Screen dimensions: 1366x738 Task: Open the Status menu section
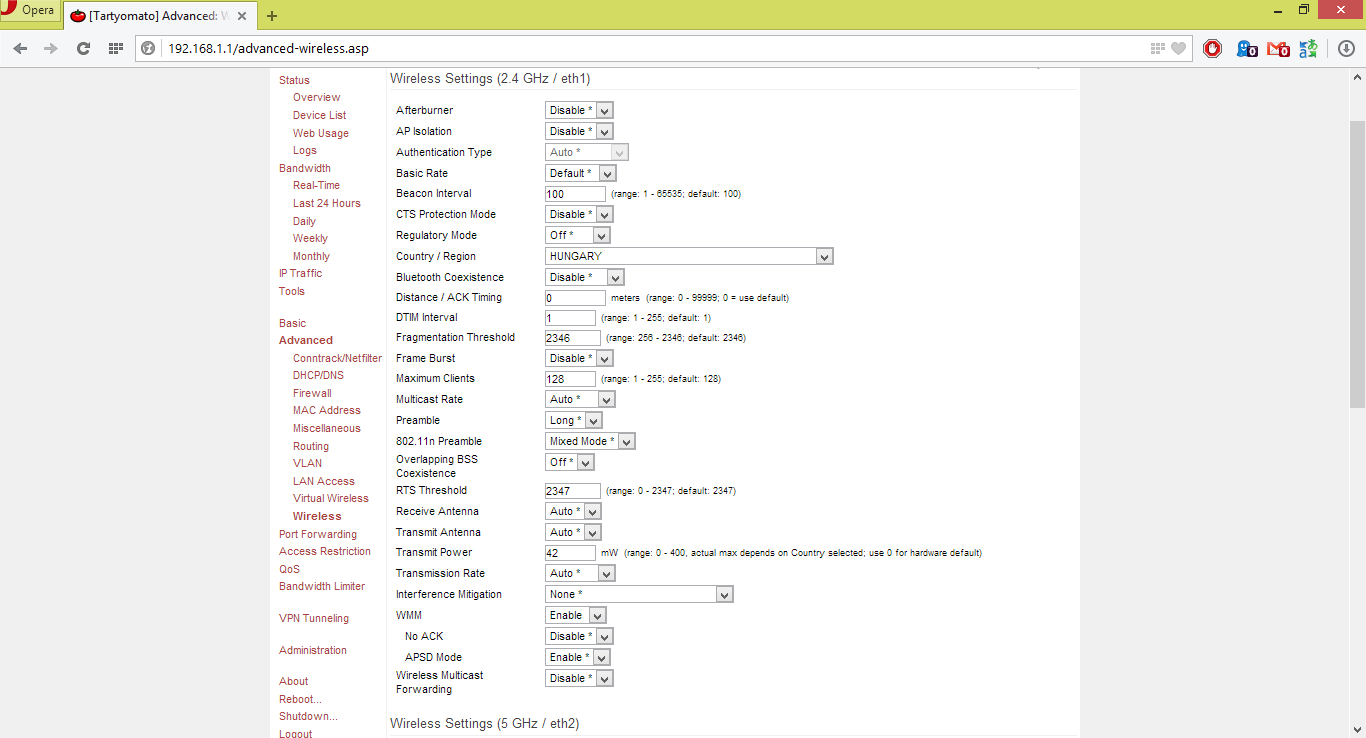pyautogui.click(x=294, y=80)
